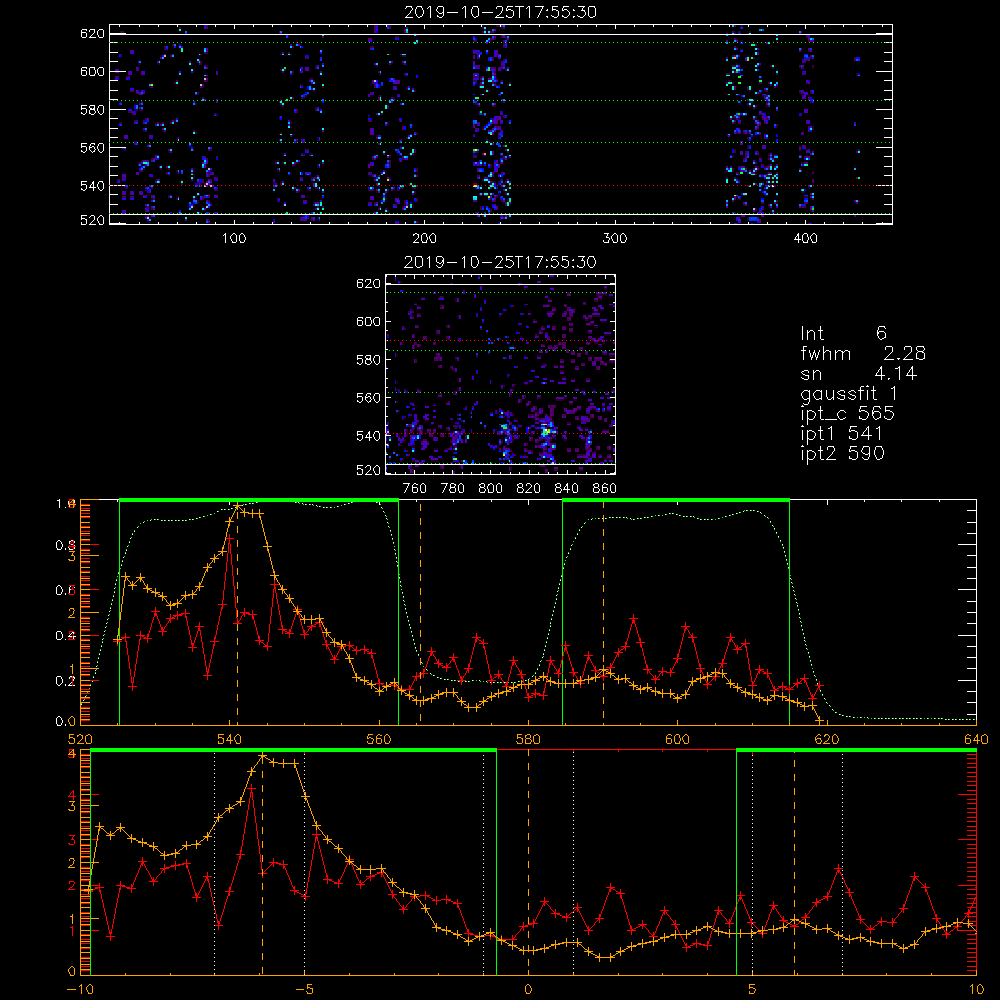Click the bright cyan spot in middle image
1000x1000 pixels.
(545, 431)
